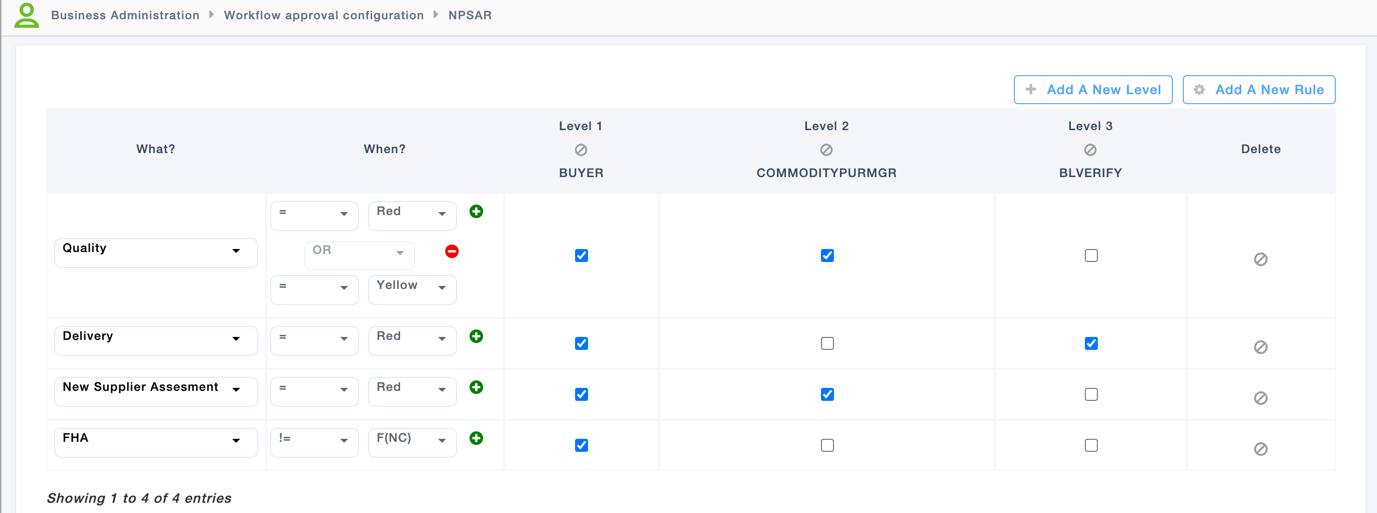Screen dimensions: 1377x513
Task: Open the FHA != operator dropdown
Action: (x=314, y=440)
